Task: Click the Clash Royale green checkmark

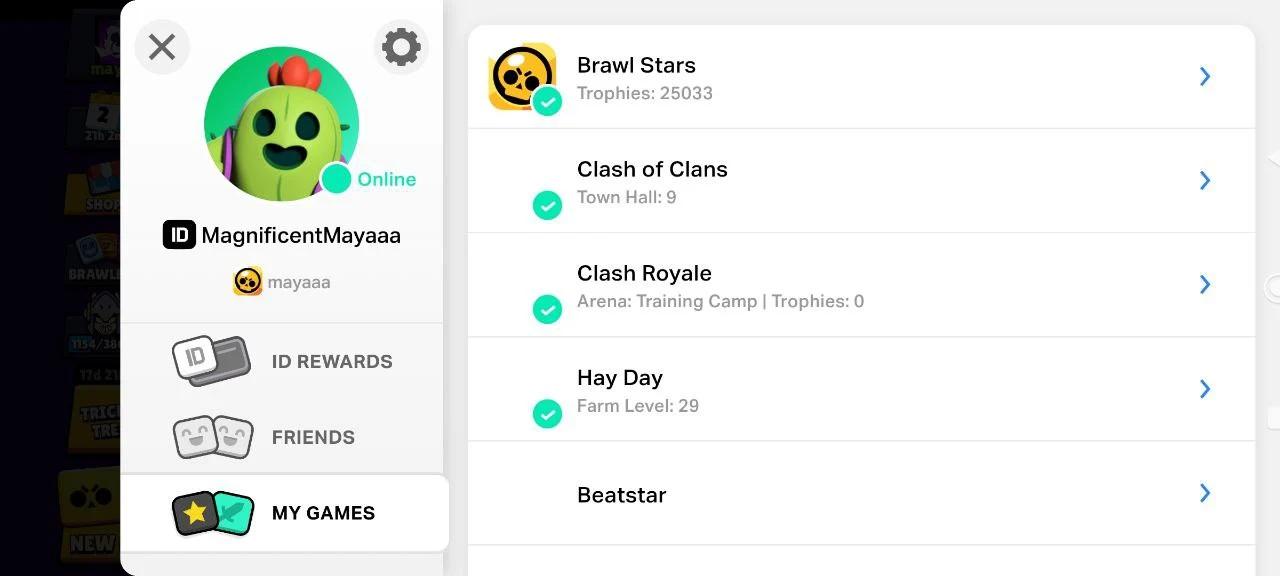Action: coord(547,309)
